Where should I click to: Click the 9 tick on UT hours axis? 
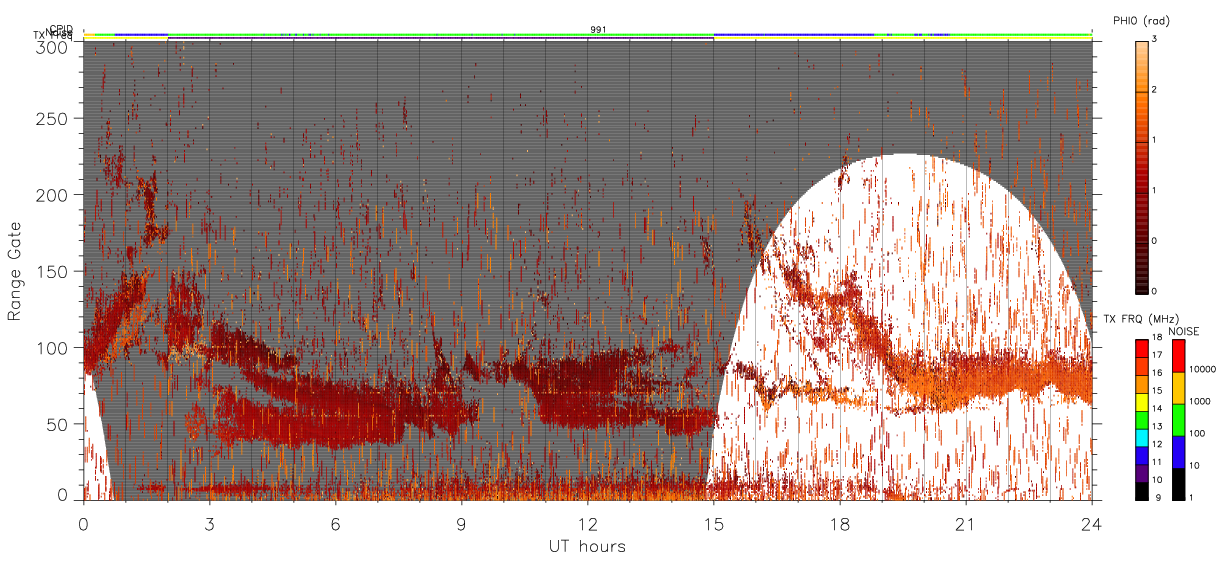pyautogui.click(x=462, y=524)
